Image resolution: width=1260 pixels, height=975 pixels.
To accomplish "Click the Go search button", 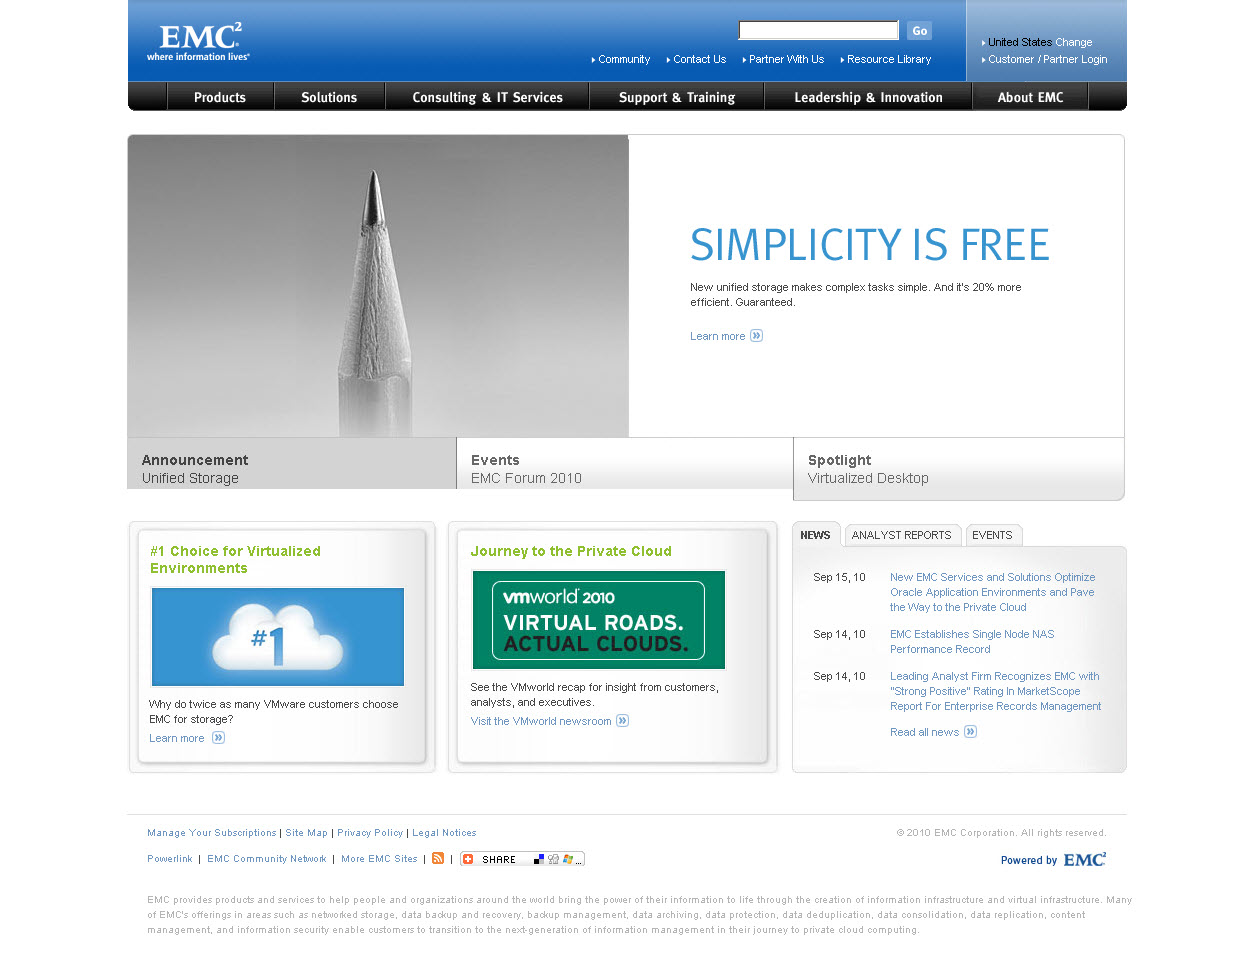I will (919, 31).
